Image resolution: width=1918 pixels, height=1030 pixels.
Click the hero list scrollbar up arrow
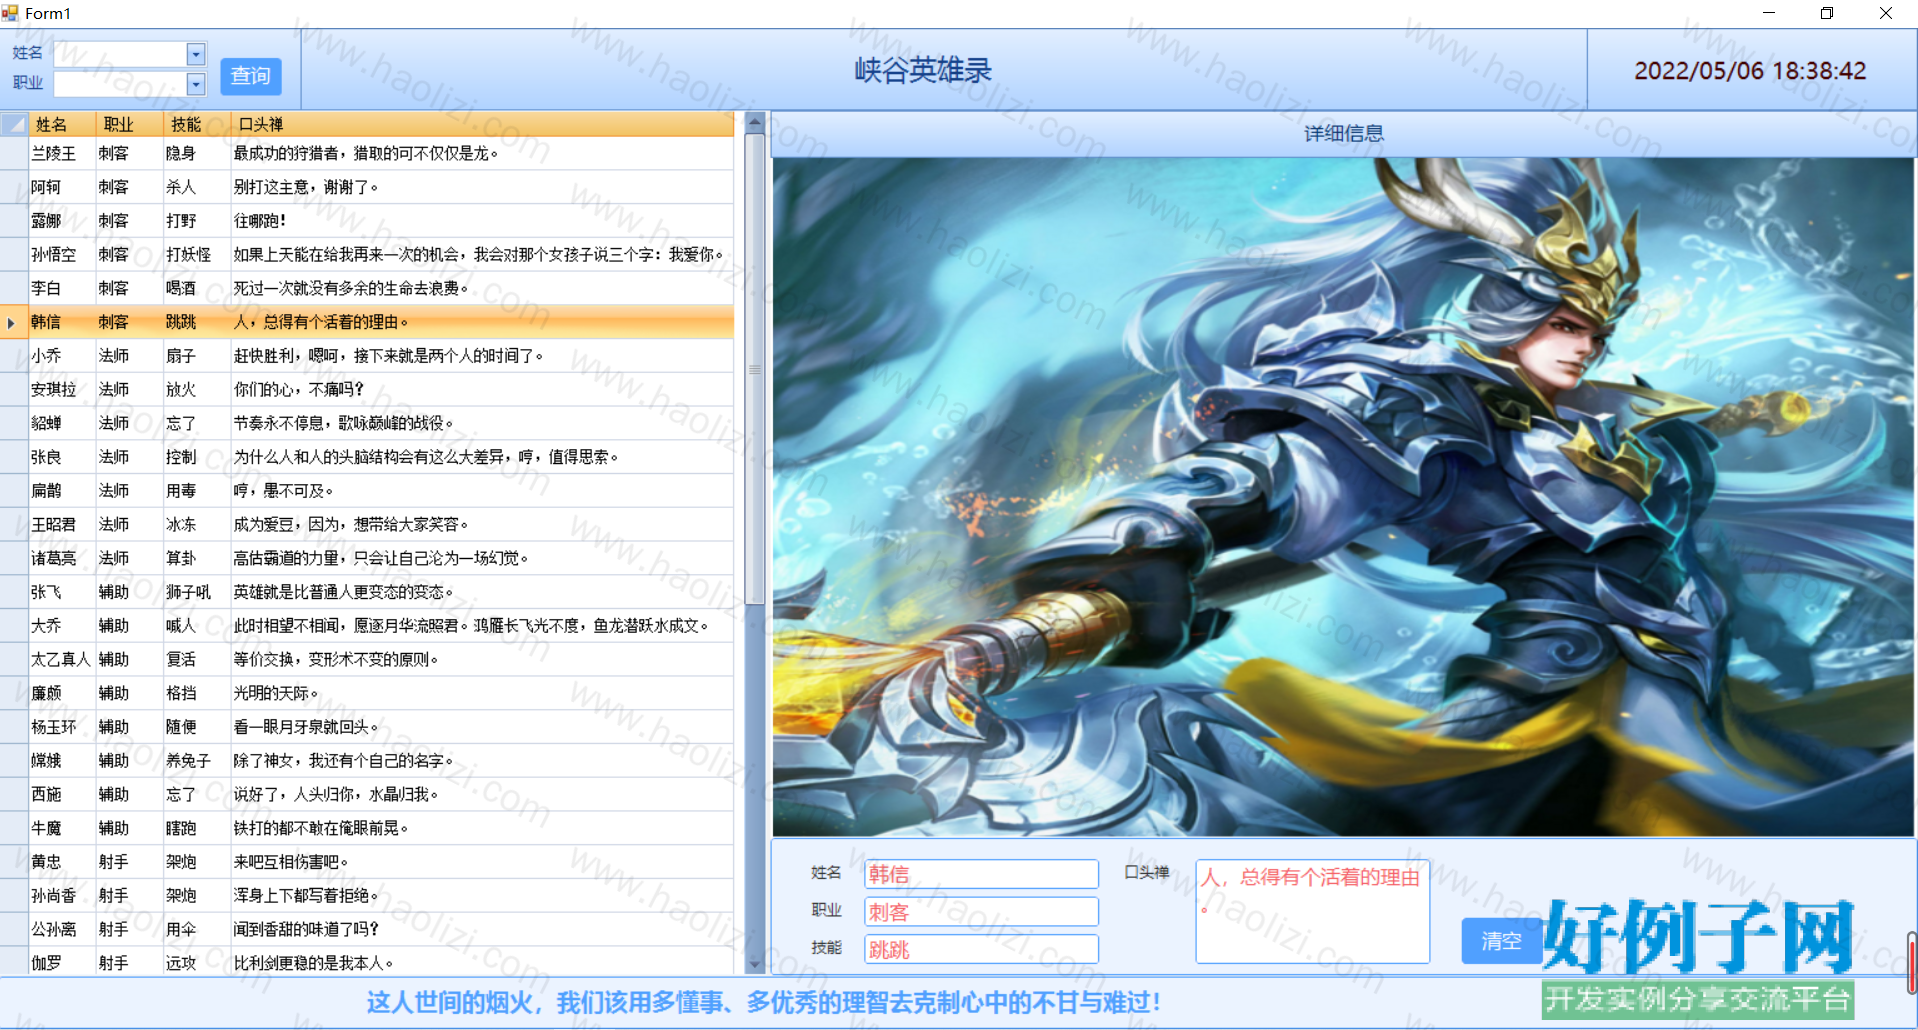(755, 123)
